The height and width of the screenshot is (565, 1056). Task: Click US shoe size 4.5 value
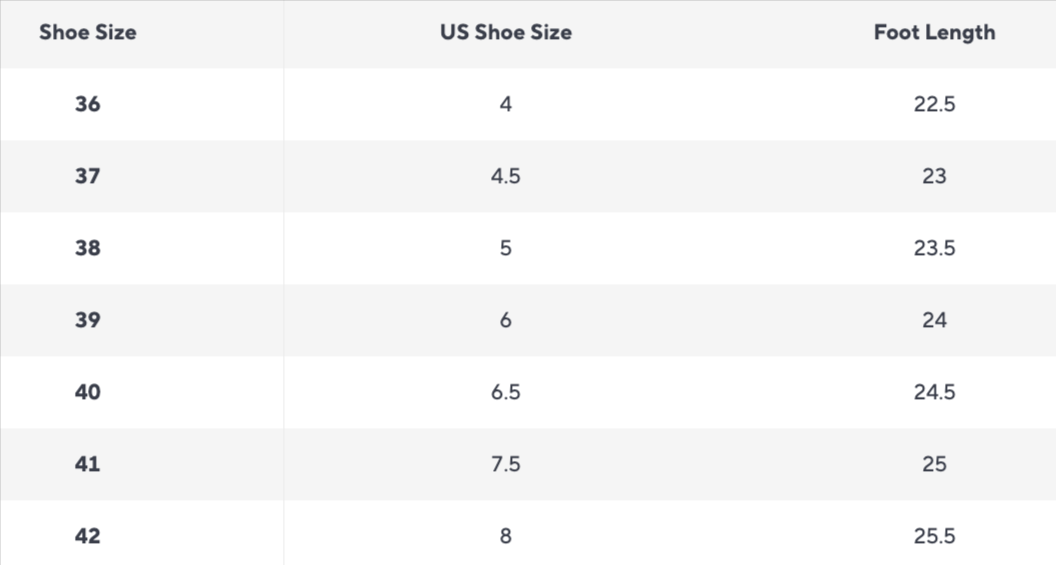pos(506,176)
